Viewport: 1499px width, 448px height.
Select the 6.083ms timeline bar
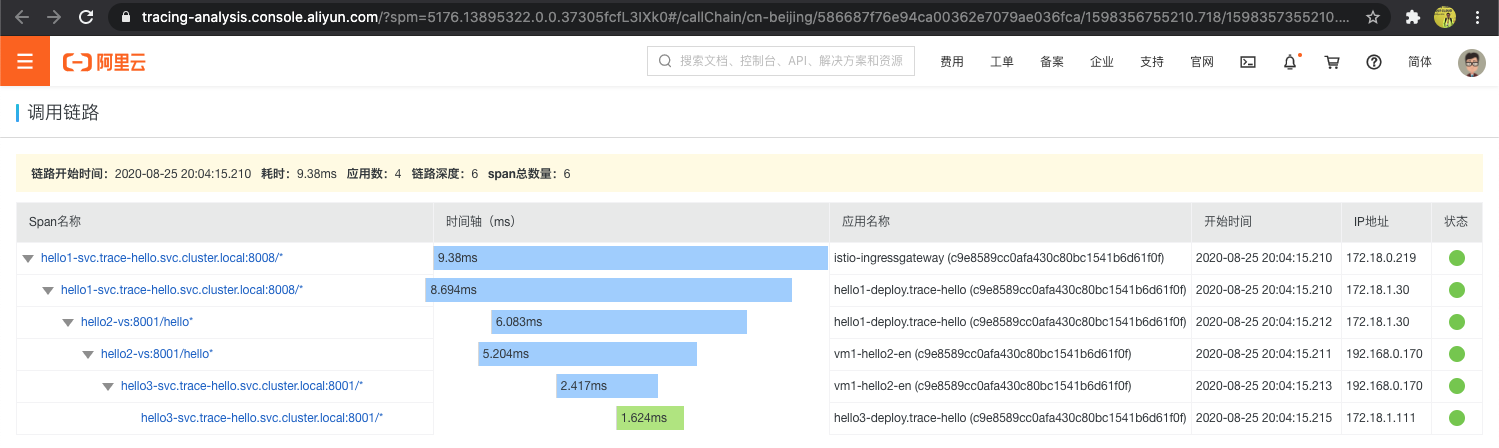click(x=619, y=322)
